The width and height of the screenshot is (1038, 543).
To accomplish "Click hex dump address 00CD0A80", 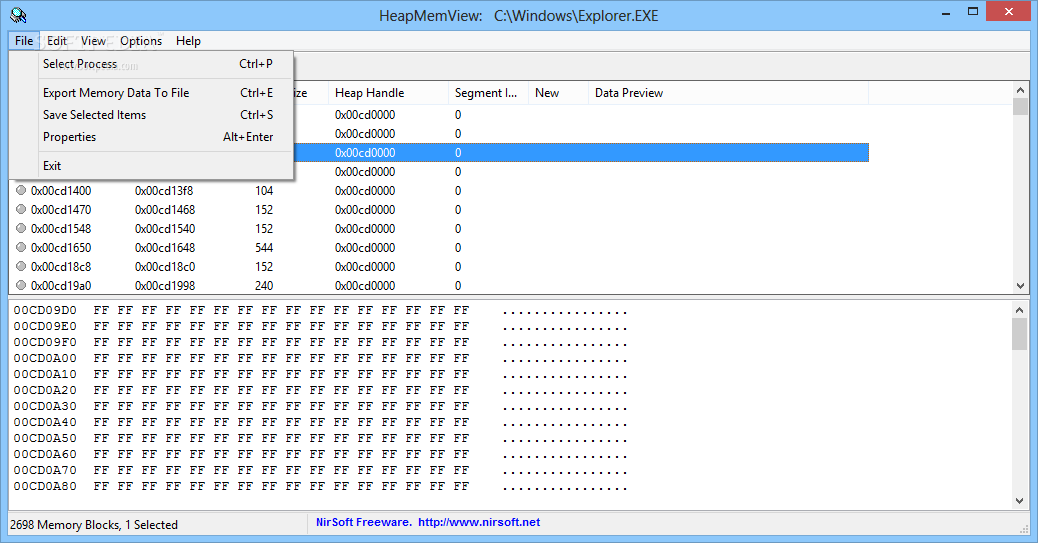I will coord(45,486).
